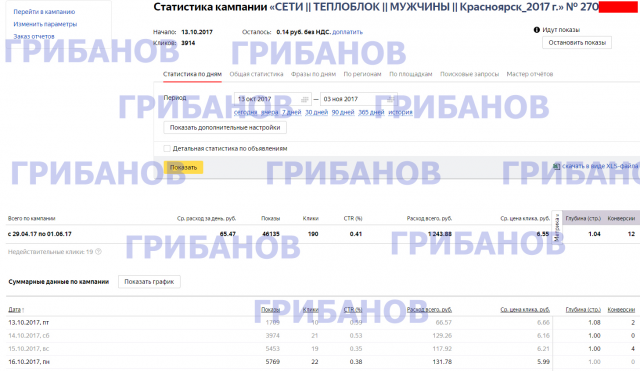The image size is (640, 371).
Task: Switch to 'Статистика по дням' tab
Action: coord(192,74)
